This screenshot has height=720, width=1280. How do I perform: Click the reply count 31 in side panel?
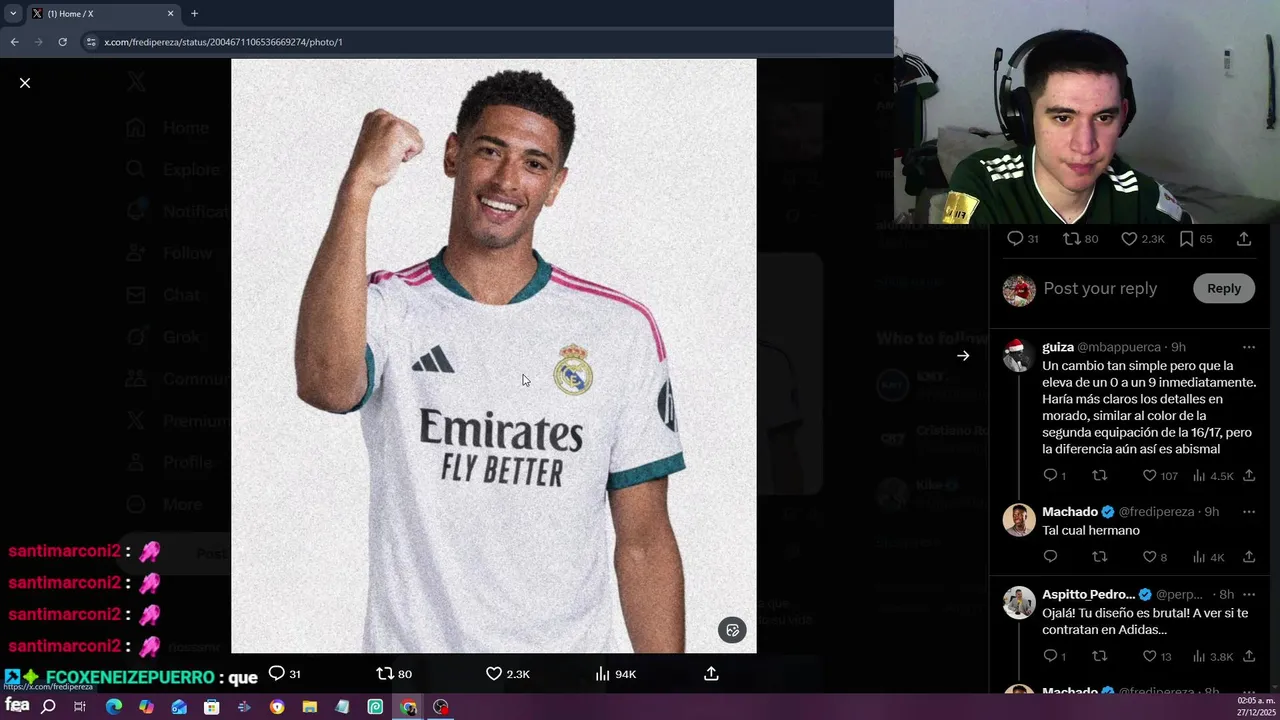point(1023,239)
